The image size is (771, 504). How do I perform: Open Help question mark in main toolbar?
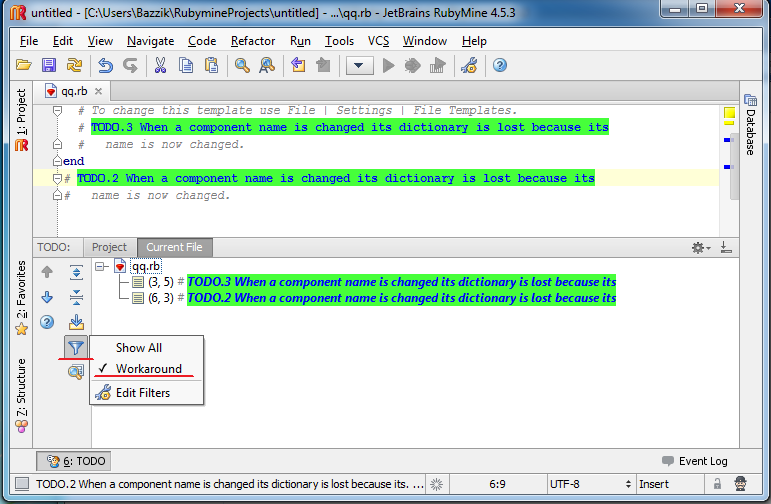500,65
